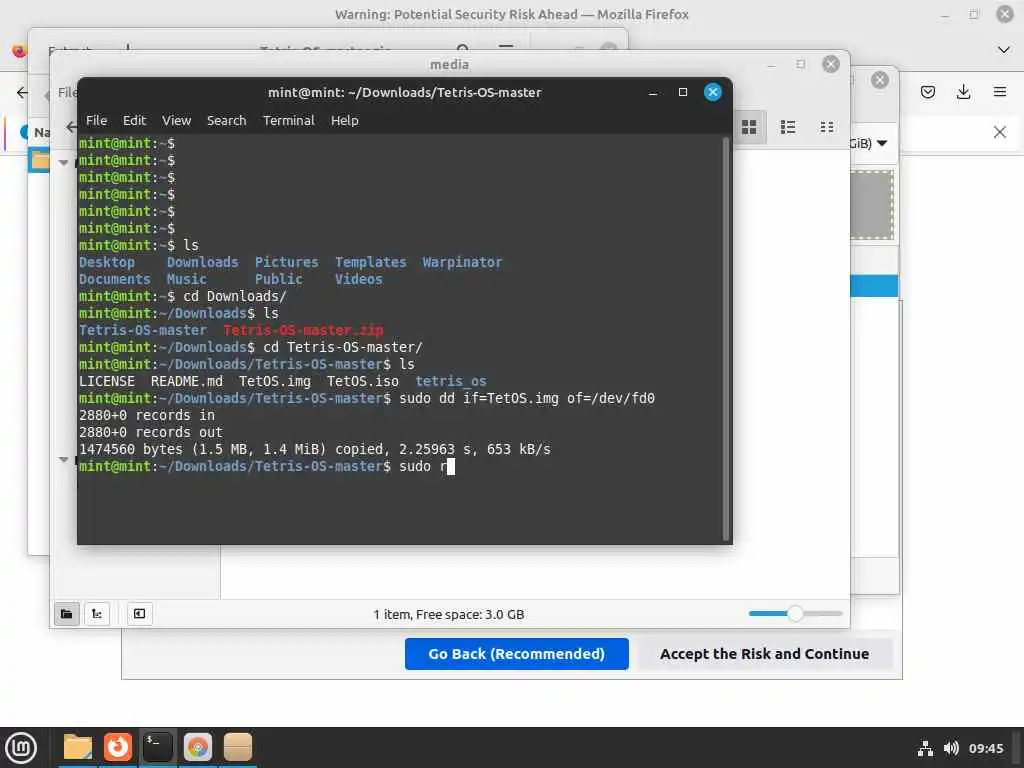Screen dimensions: 1024x768
Task: Switch file manager to list view
Action: (788, 127)
